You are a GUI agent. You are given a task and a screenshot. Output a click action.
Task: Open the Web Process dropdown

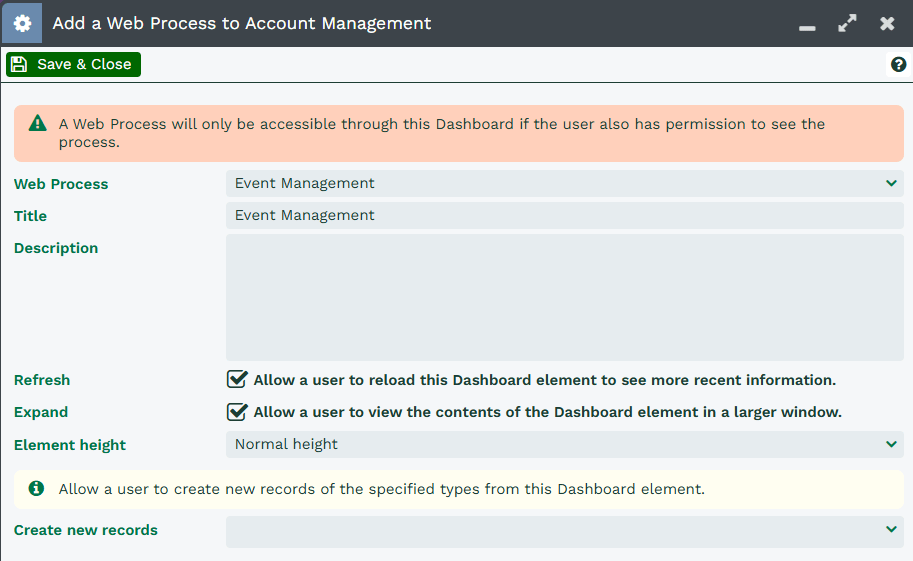[564, 183]
